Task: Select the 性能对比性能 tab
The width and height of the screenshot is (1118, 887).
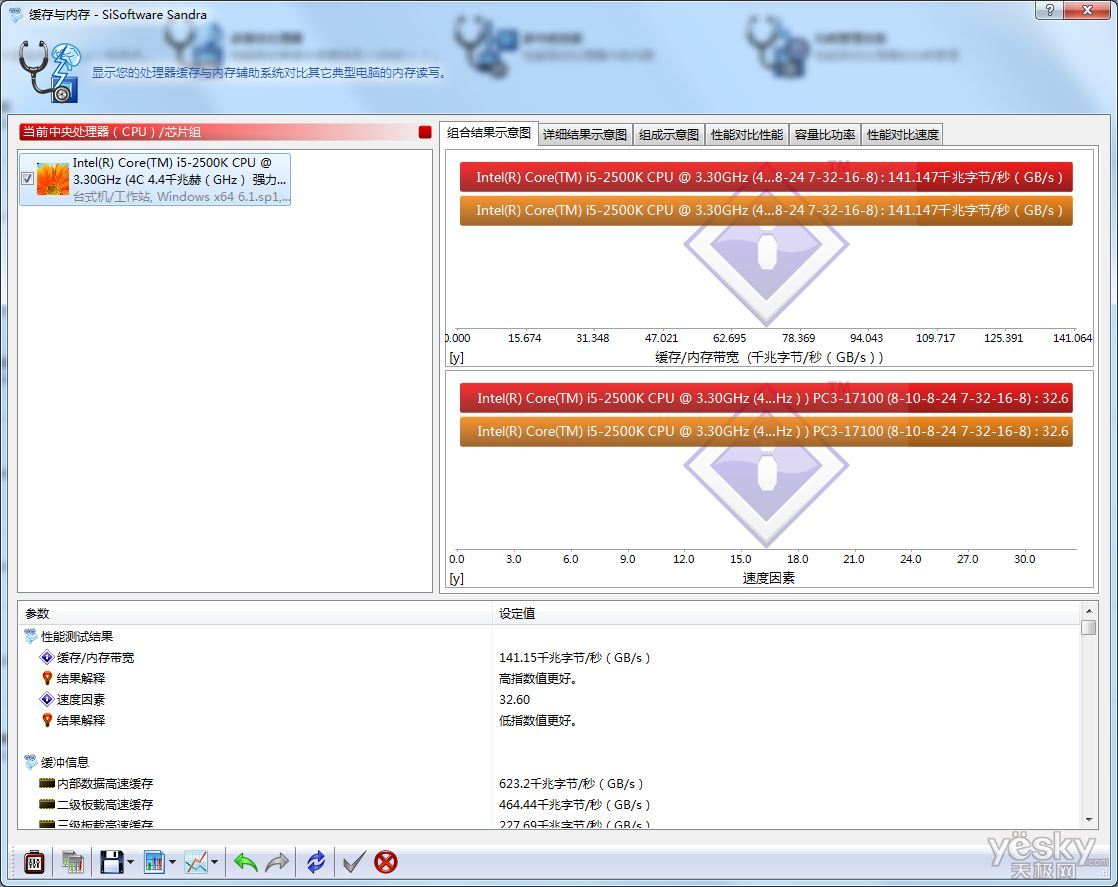Action: [x=747, y=134]
